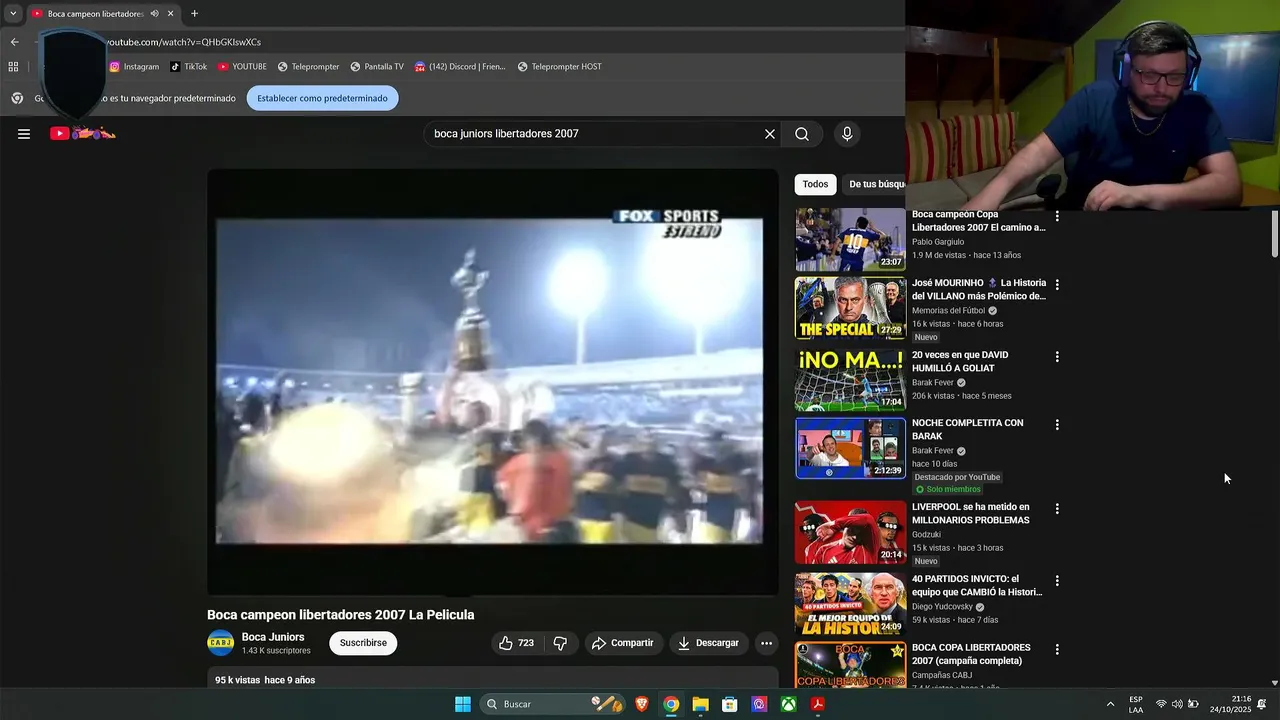1280x720 pixels.
Task: Show hidden system tray icons chevron
Action: pos(1110,704)
